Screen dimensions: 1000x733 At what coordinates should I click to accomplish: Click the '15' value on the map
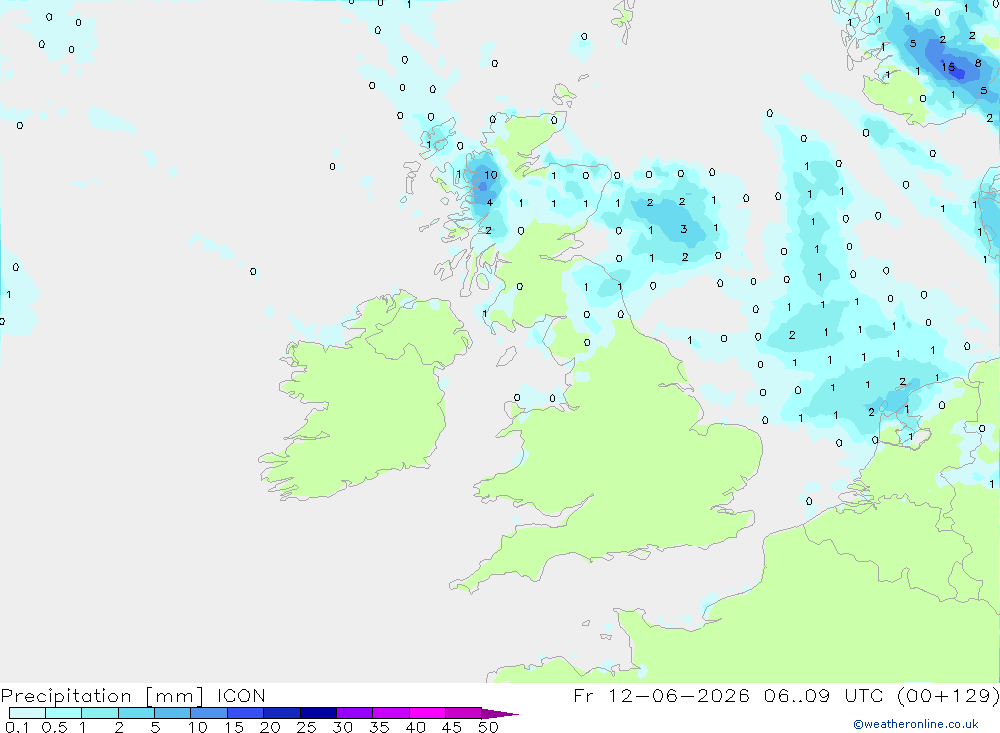click(948, 66)
